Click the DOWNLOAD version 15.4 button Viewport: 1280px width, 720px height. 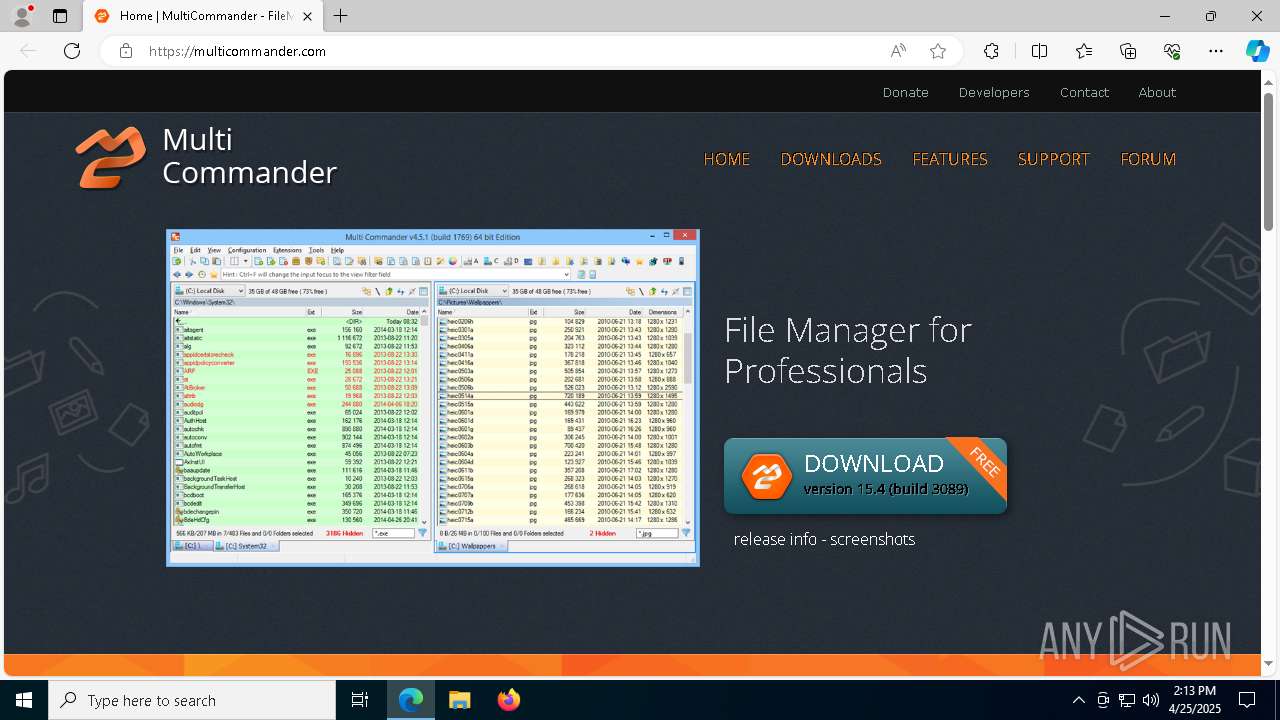[865, 476]
